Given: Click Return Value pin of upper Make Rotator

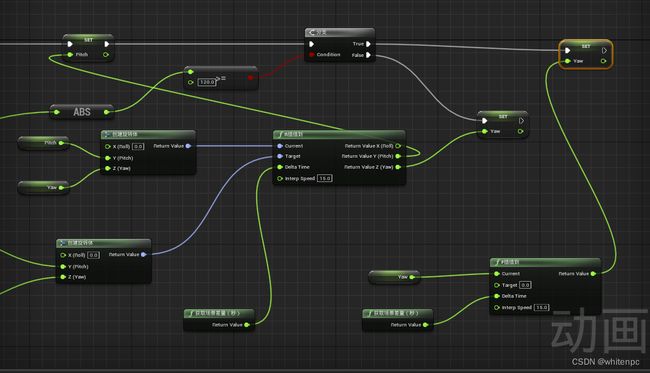Looking at the screenshot, I should coord(188,146).
